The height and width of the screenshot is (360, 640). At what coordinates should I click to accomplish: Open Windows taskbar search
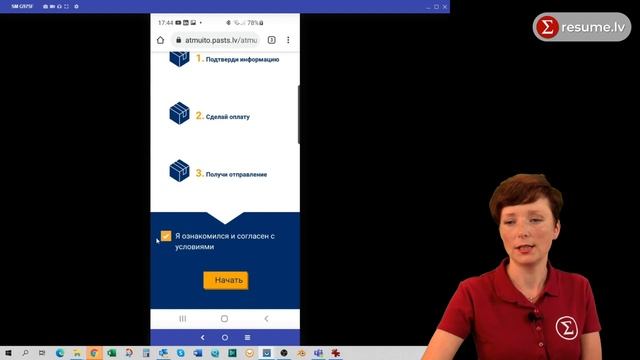click(x=25, y=353)
